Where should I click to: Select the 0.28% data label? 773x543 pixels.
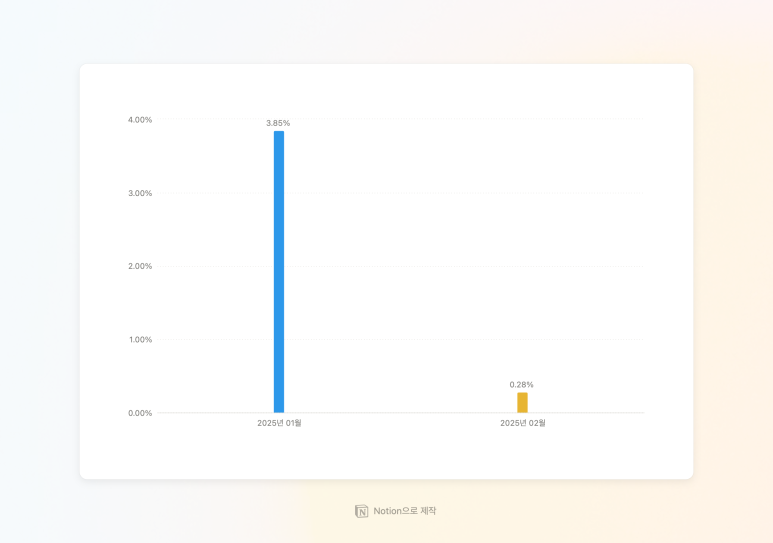(521, 385)
